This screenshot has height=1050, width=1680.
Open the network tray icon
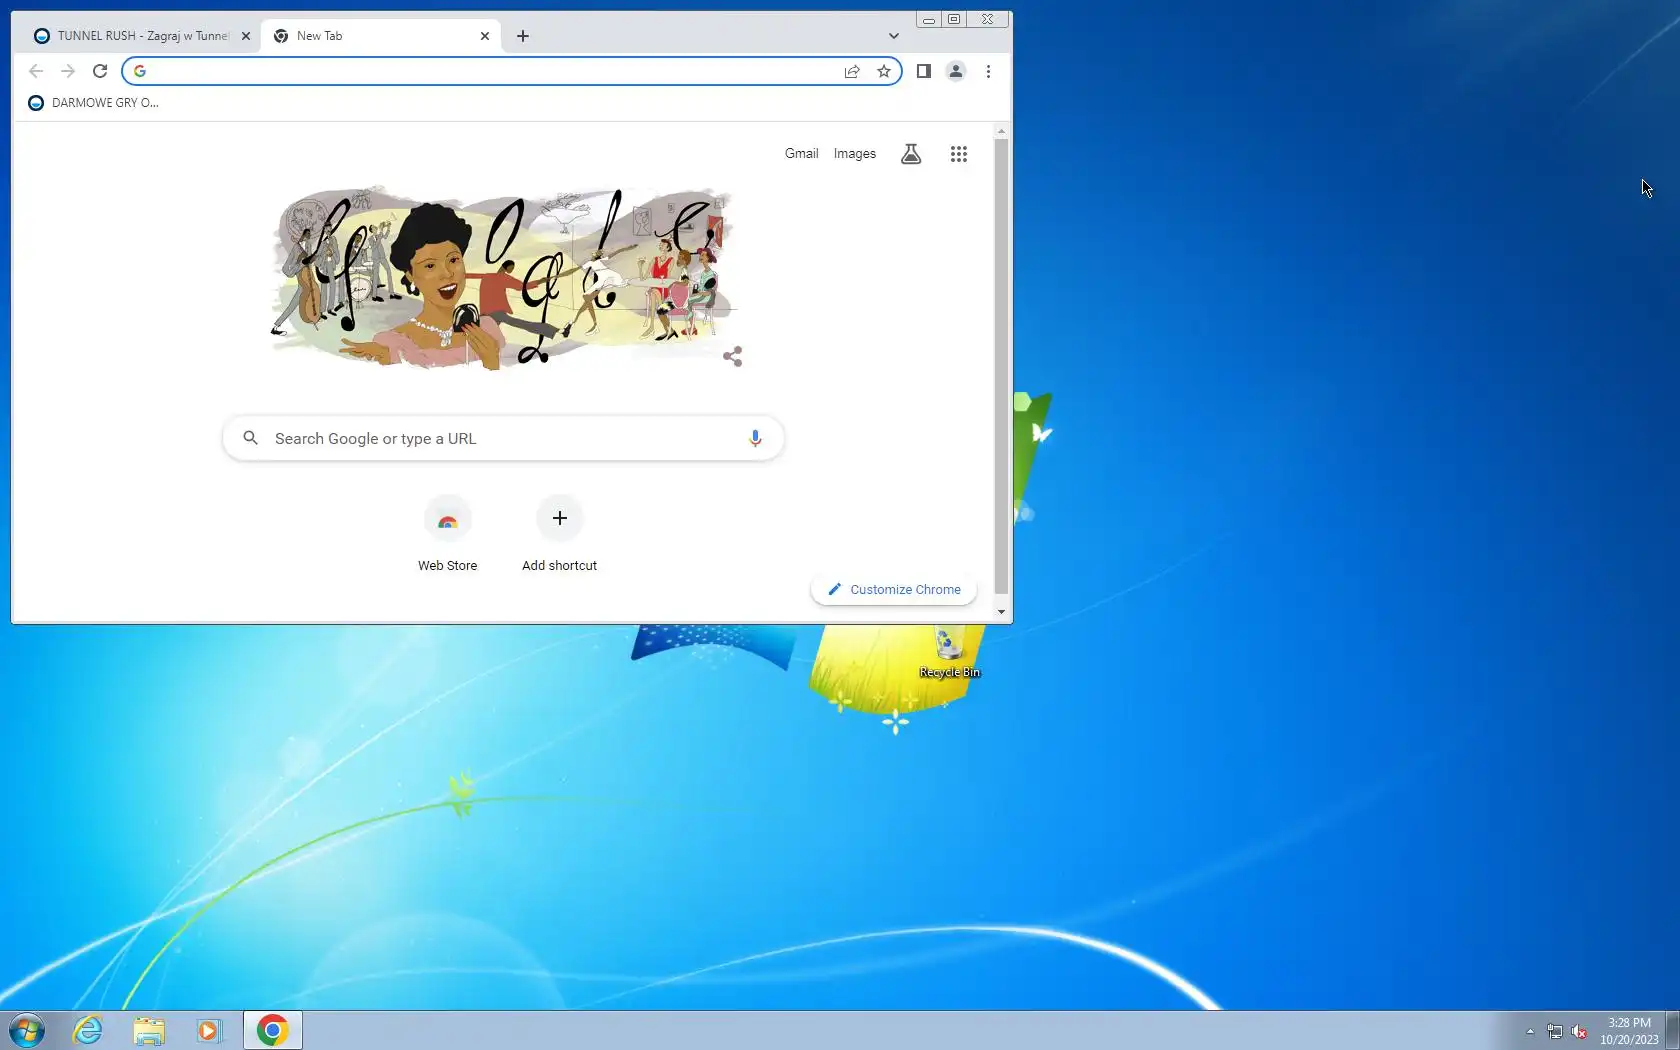coord(1555,1031)
